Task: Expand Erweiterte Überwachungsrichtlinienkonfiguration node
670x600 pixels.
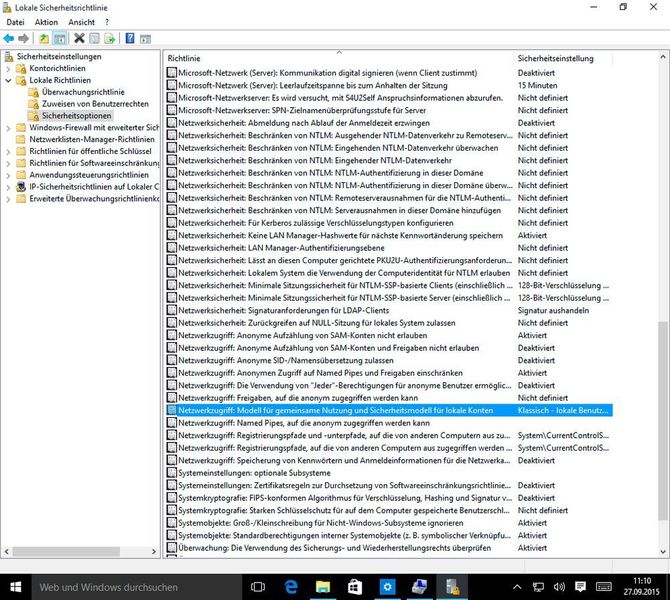Action: pos(8,199)
